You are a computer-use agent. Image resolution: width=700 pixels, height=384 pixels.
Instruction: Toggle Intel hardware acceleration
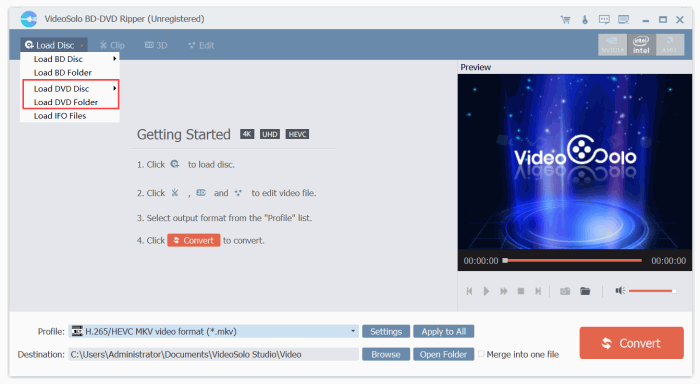pos(641,45)
